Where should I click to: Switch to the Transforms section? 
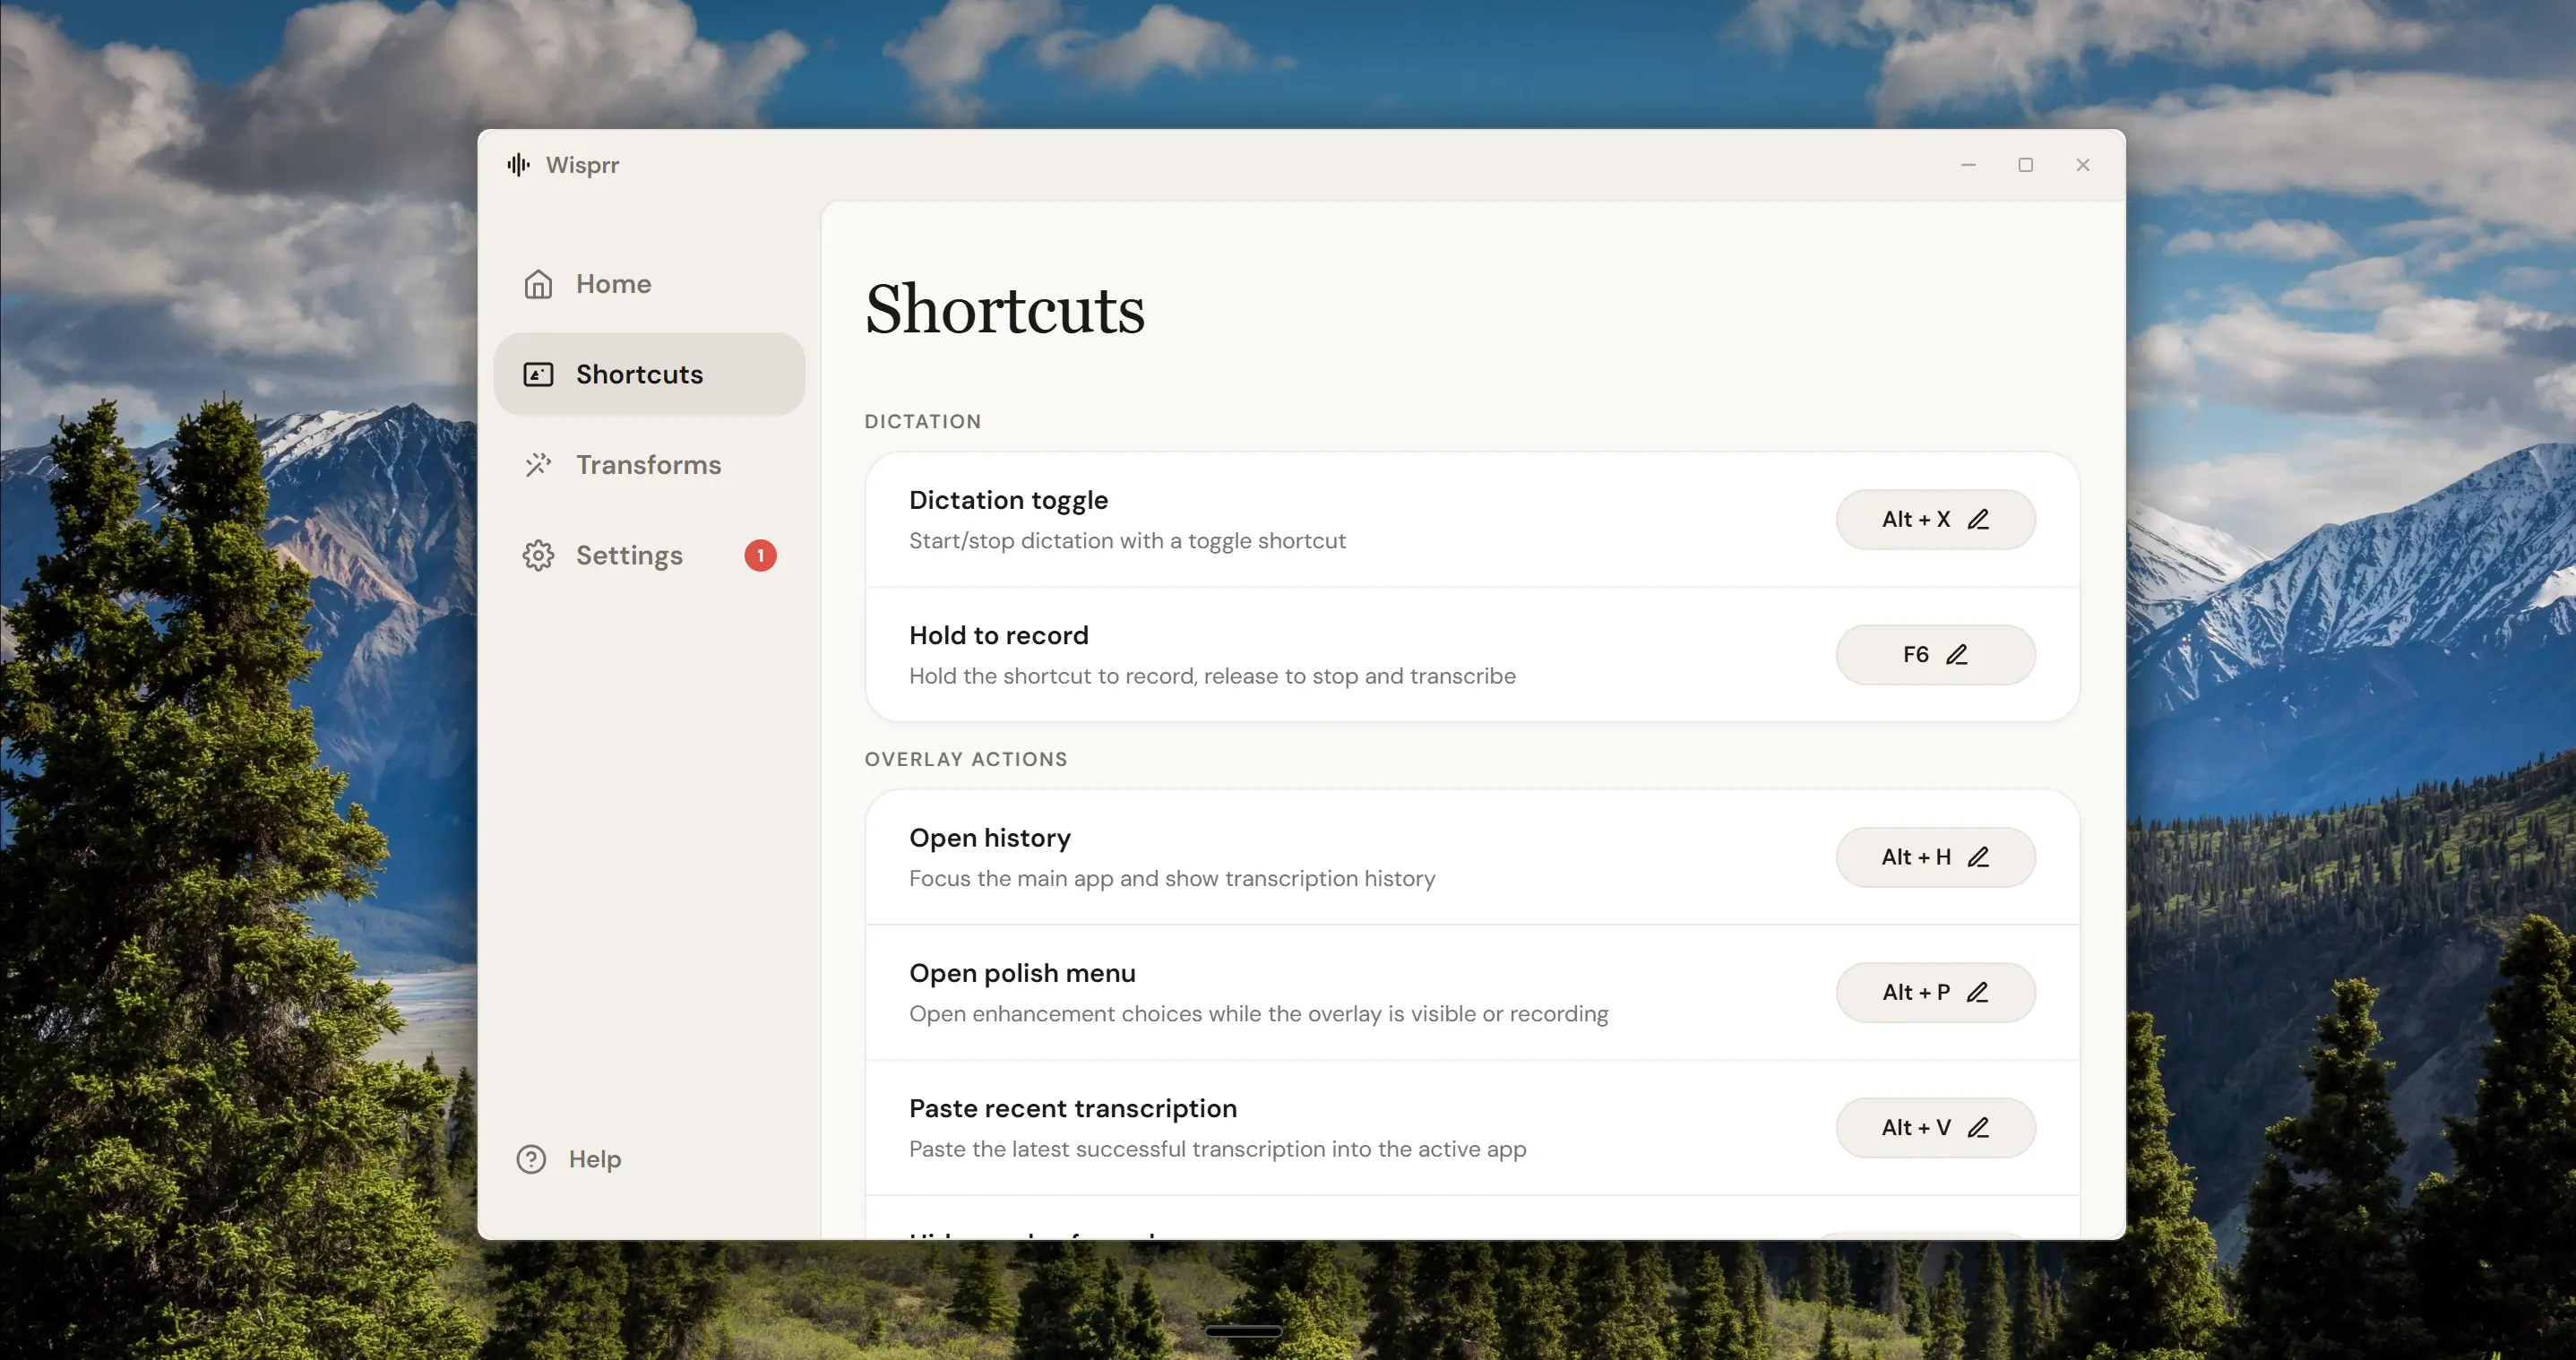pyautogui.click(x=649, y=465)
